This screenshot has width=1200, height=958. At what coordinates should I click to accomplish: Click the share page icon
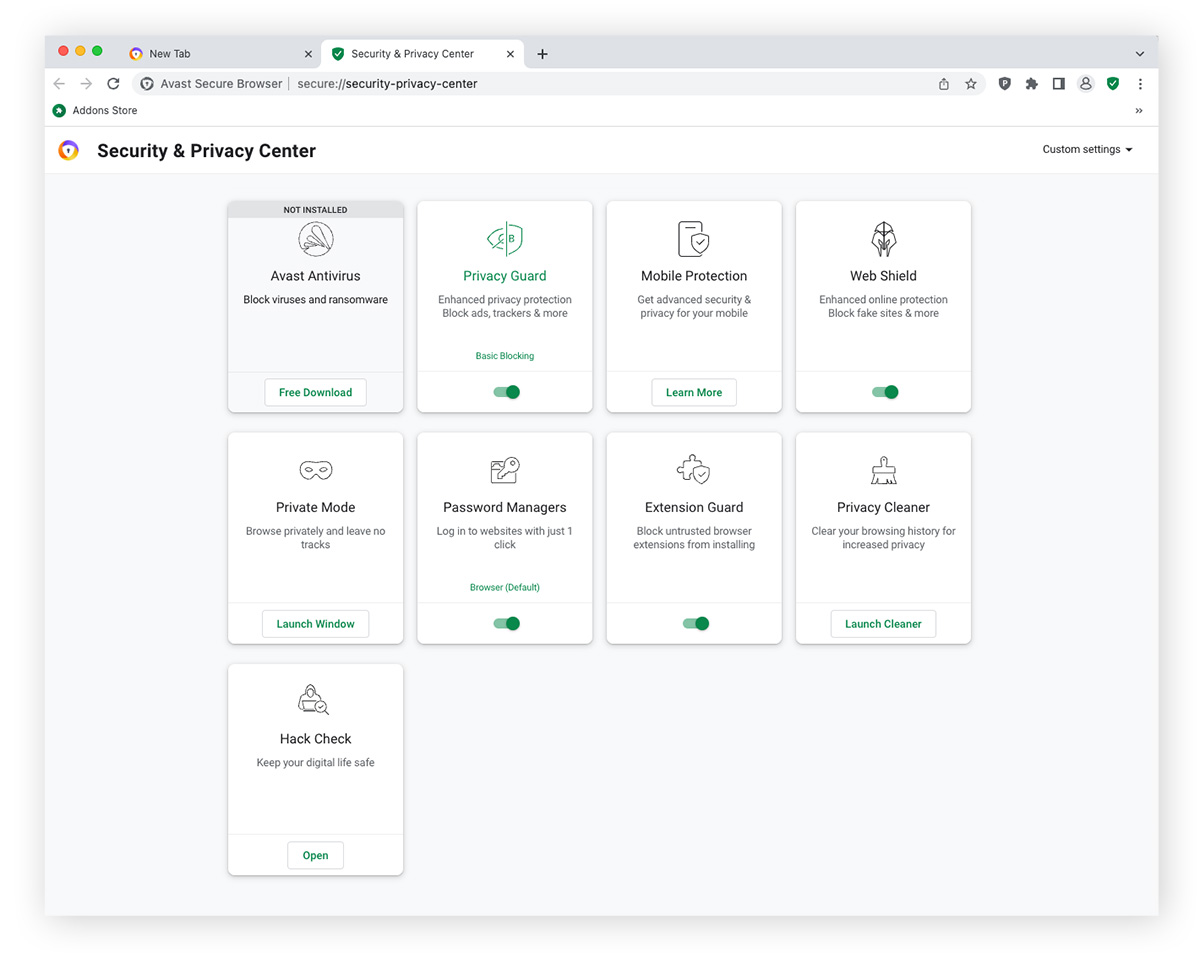click(943, 84)
